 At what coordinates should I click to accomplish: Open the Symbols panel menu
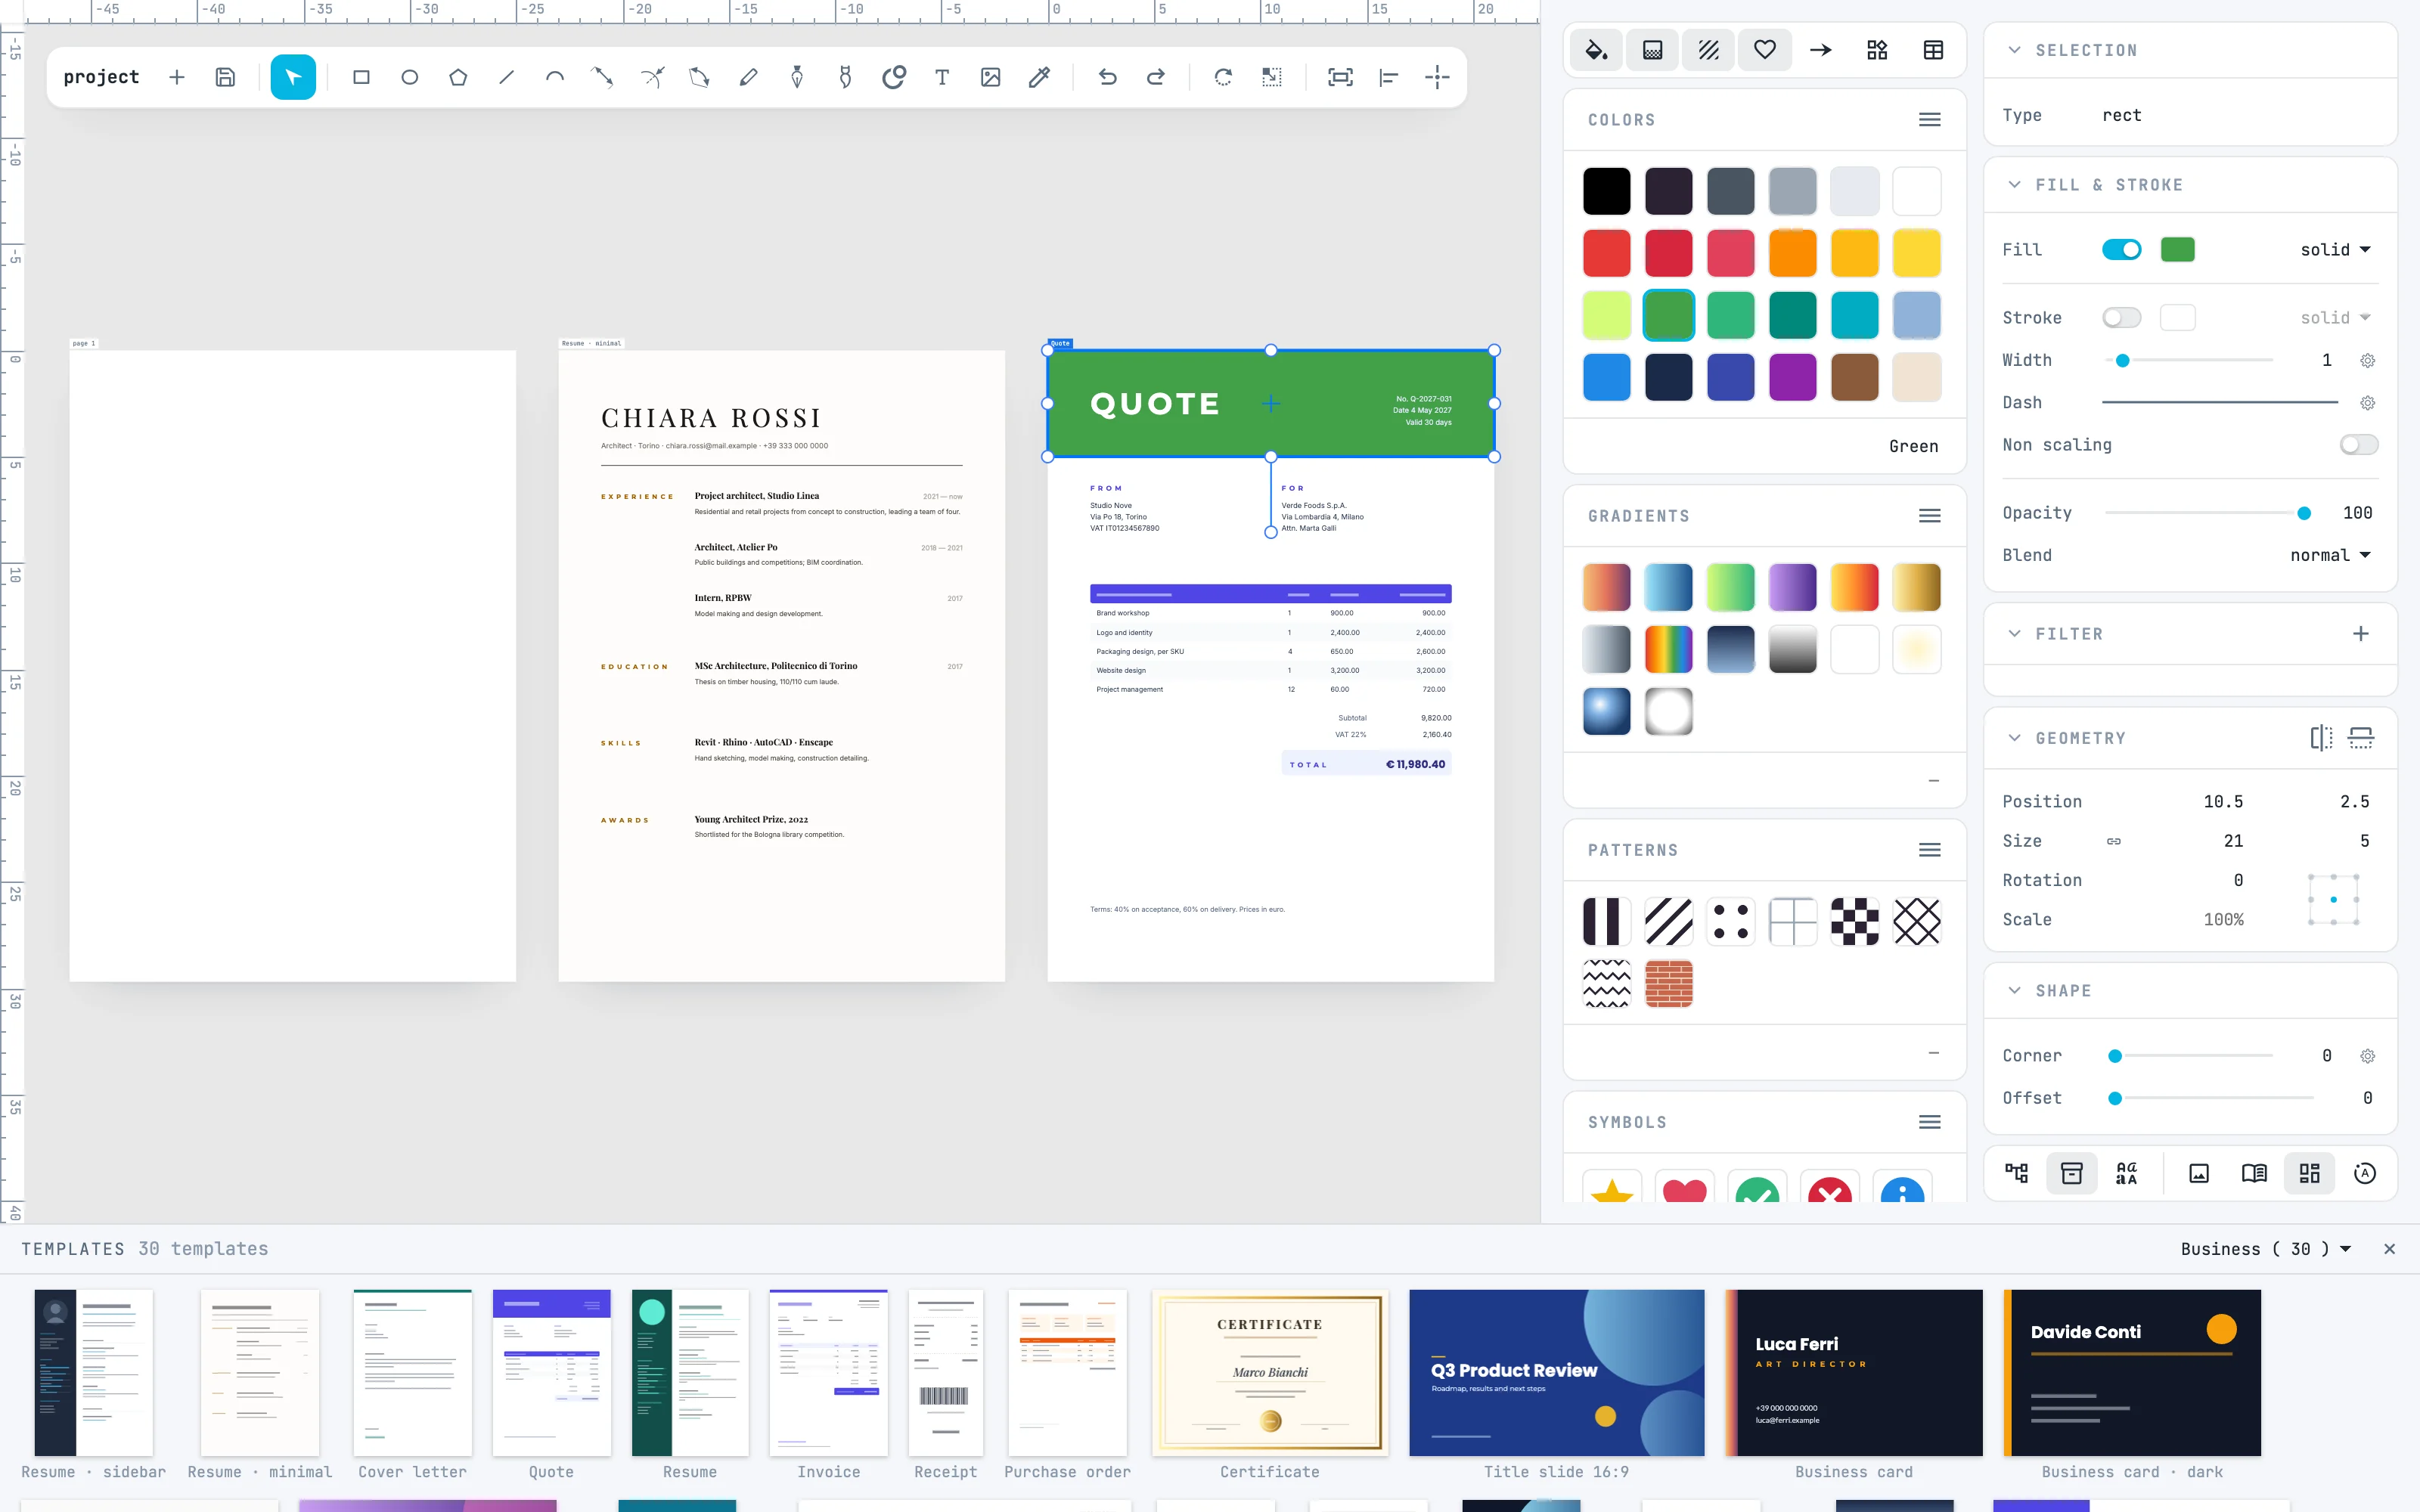point(1930,1122)
